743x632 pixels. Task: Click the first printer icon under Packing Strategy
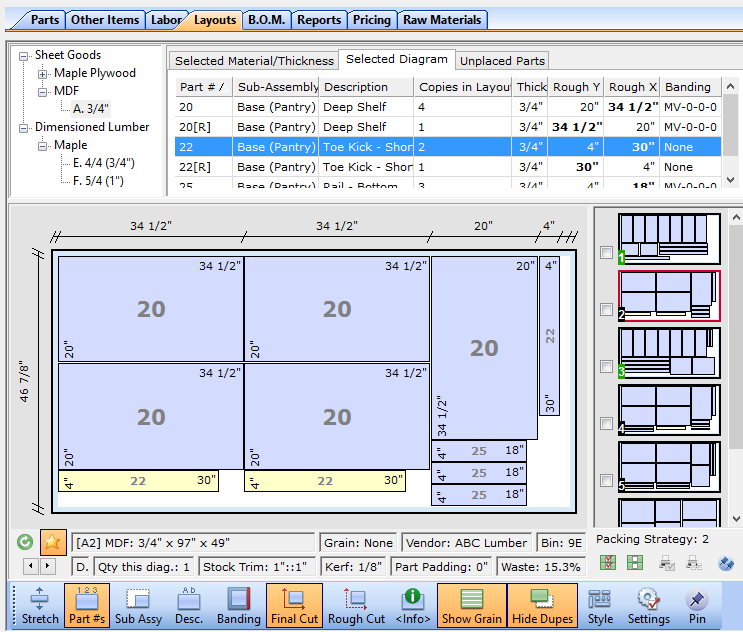[667, 563]
